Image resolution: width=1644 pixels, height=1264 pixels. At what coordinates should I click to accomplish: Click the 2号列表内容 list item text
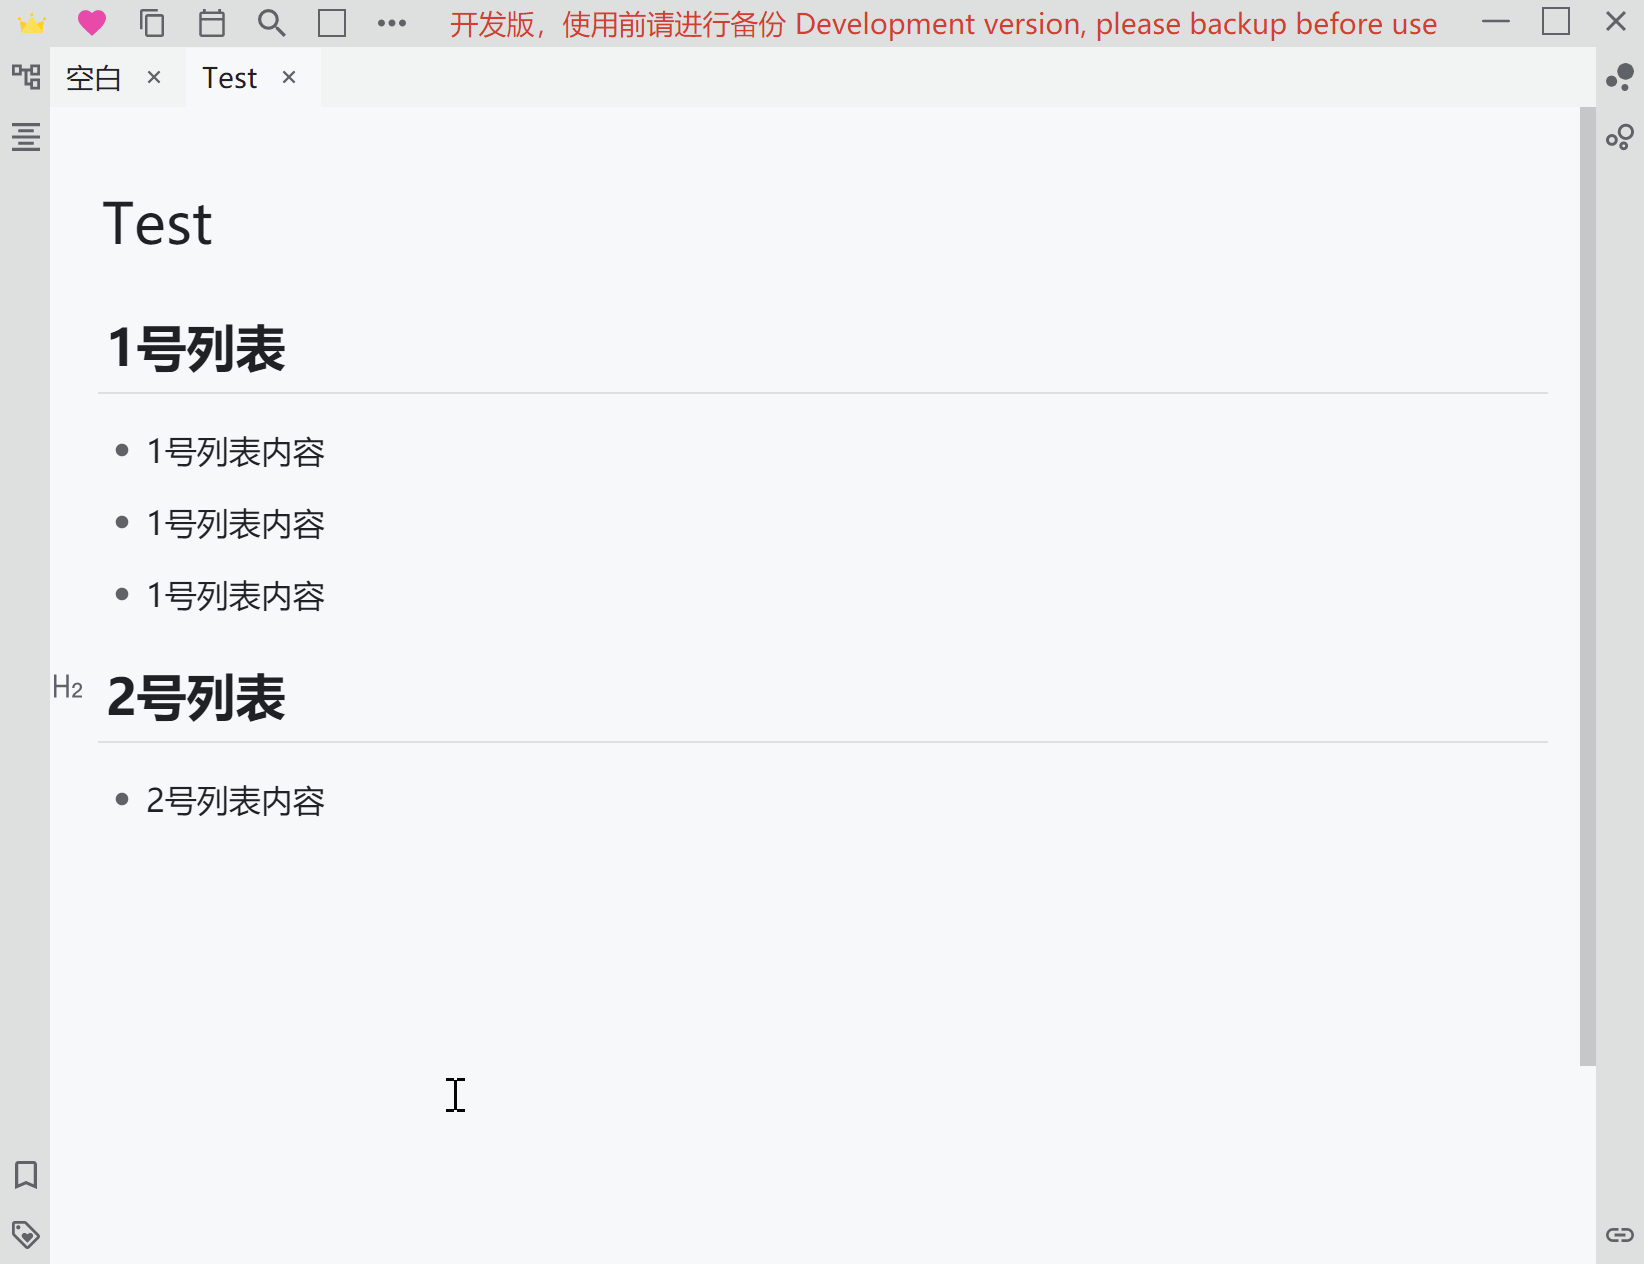coord(236,801)
